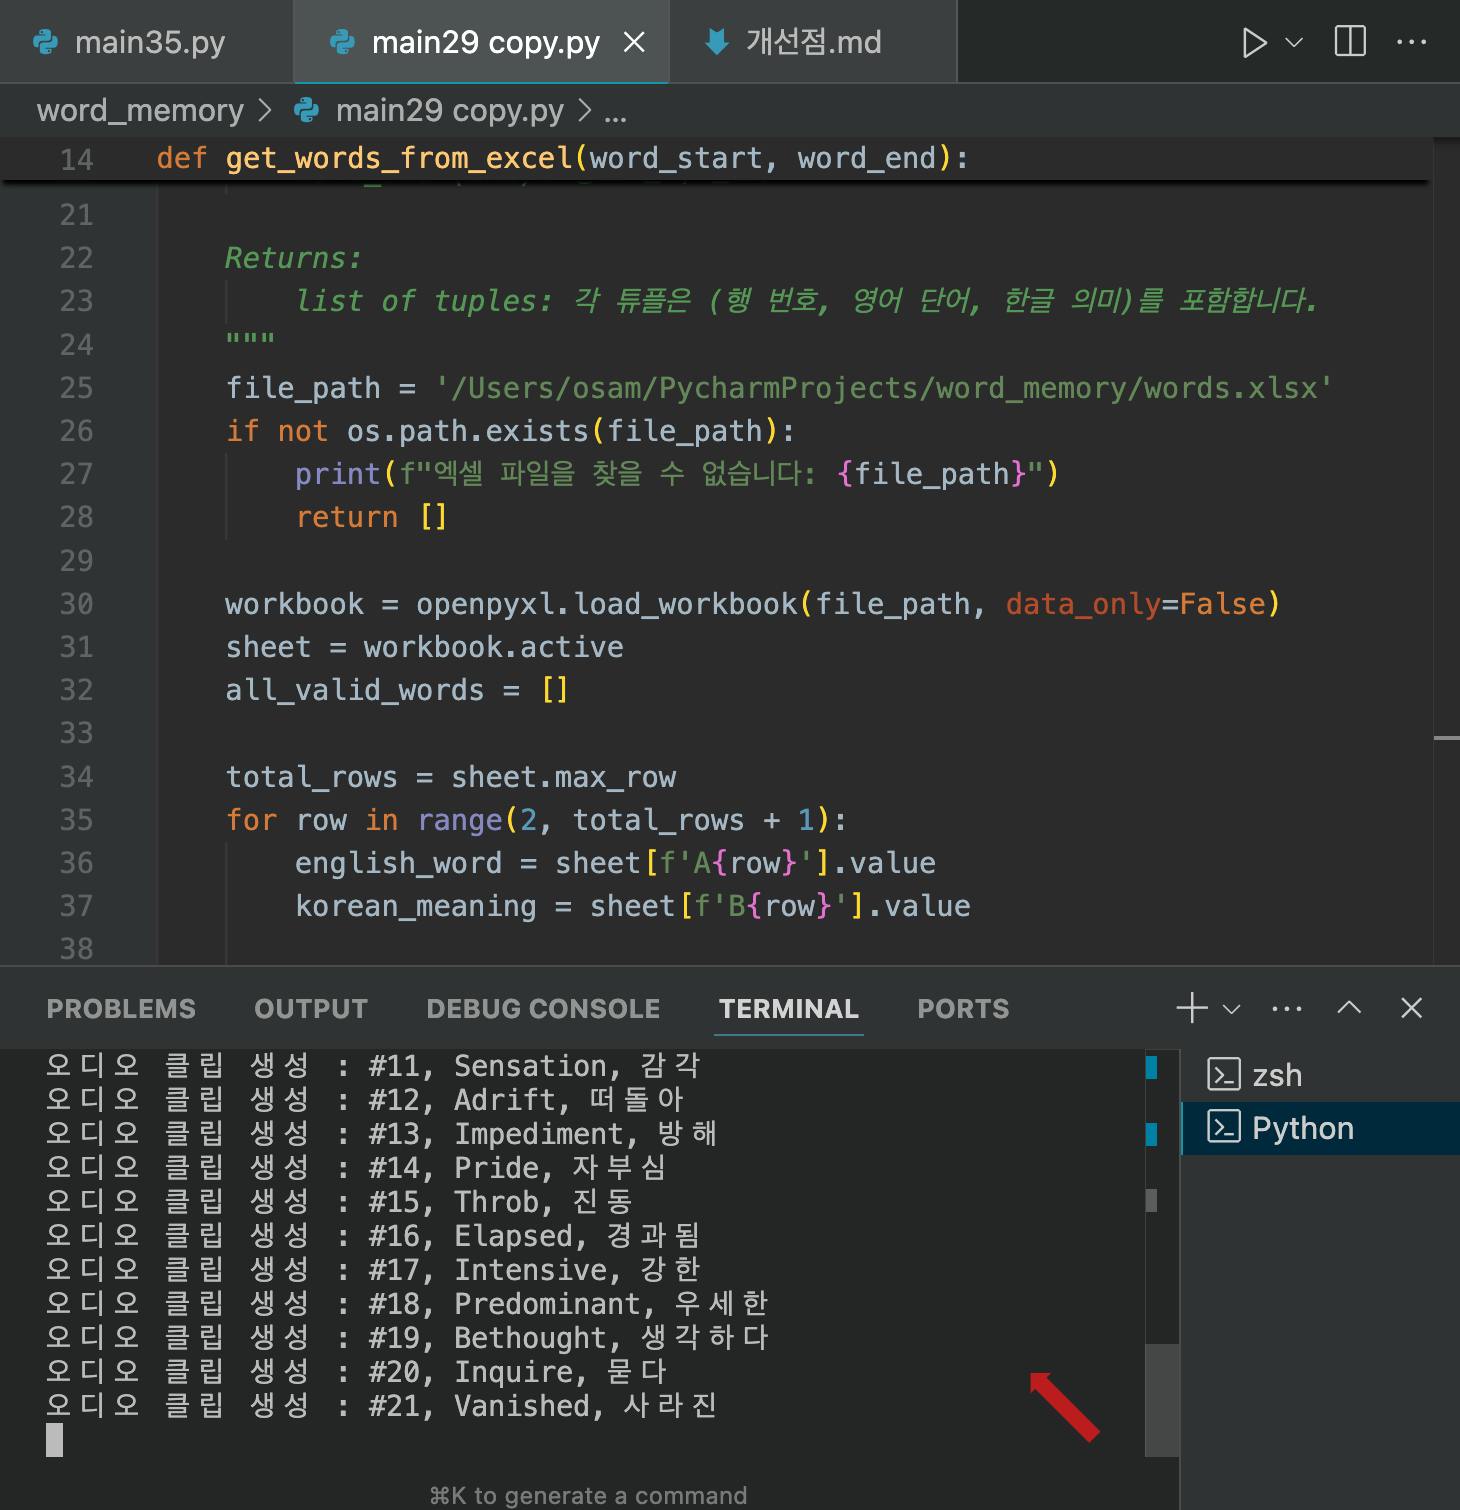Click word_memory folder in breadcrumb
This screenshot has width=1460, height=1510.
point(140,110)
